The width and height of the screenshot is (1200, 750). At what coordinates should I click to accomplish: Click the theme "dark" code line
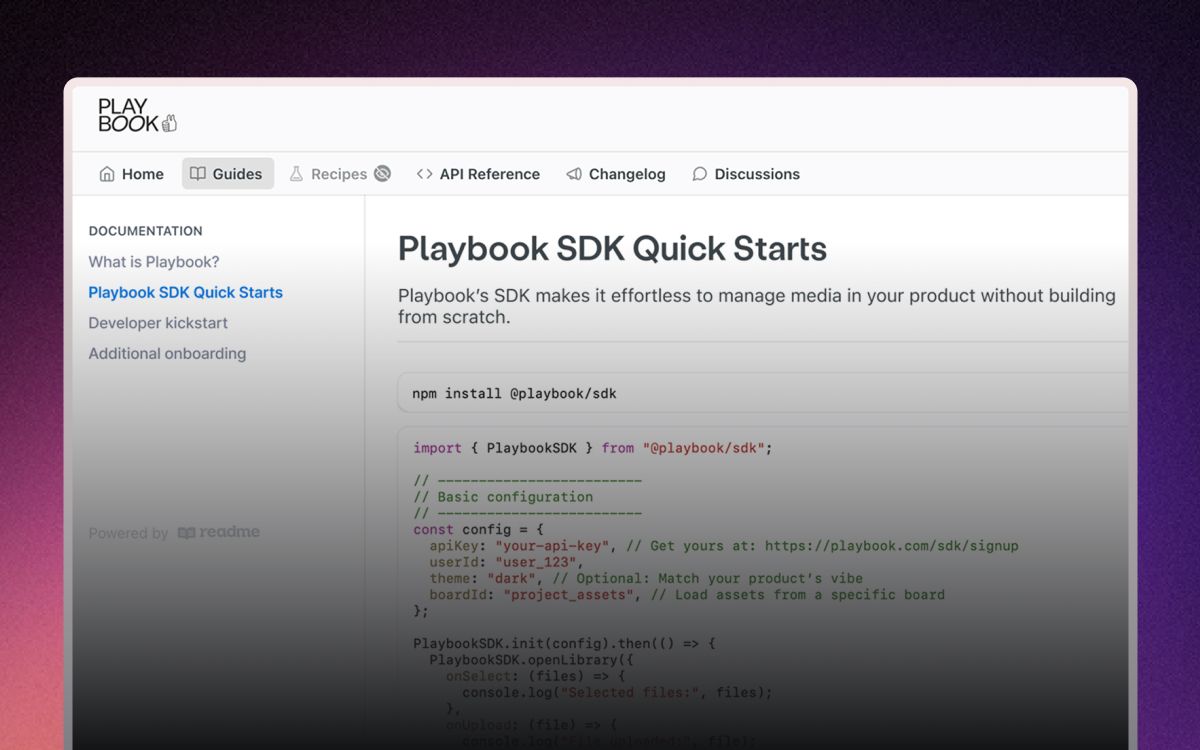tap(646, 578)
